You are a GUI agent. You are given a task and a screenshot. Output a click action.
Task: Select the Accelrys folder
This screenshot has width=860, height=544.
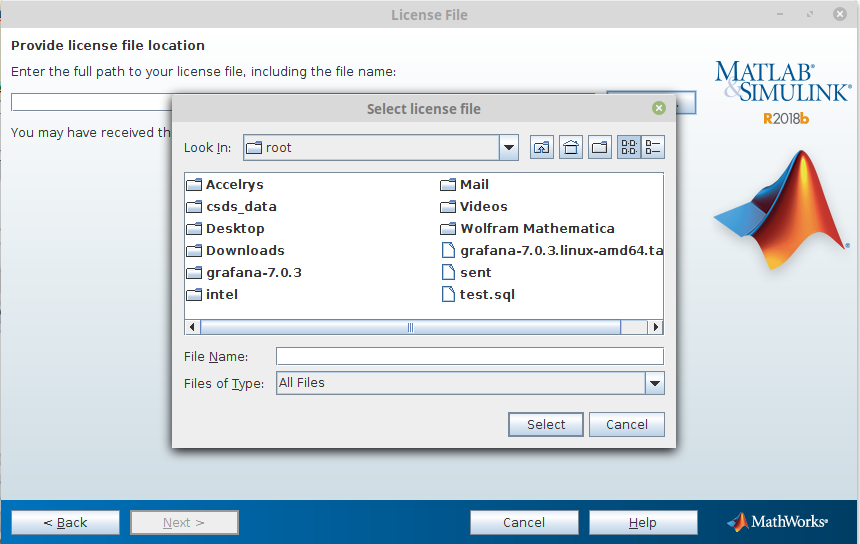click(234, 185)
